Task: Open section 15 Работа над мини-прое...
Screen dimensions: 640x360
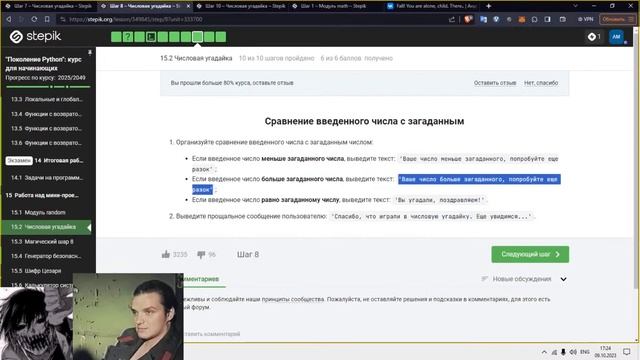Action: tap(42, 195)
